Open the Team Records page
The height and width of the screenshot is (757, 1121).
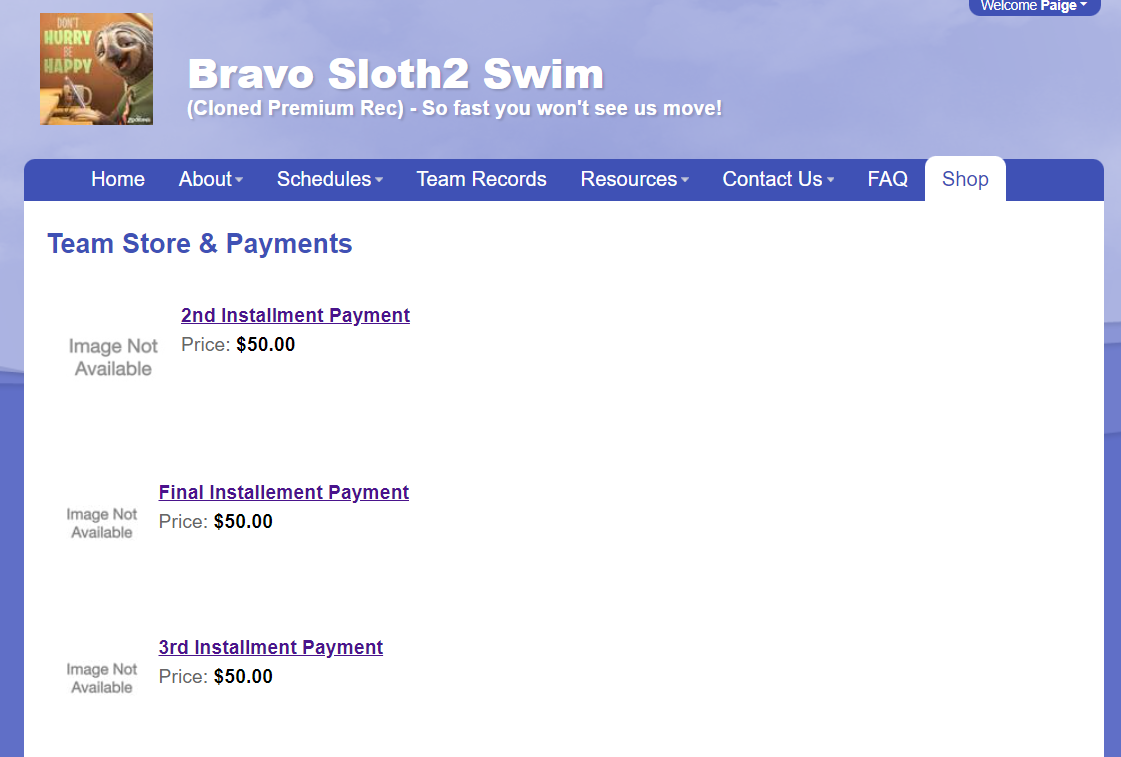(x=481, y=179)
